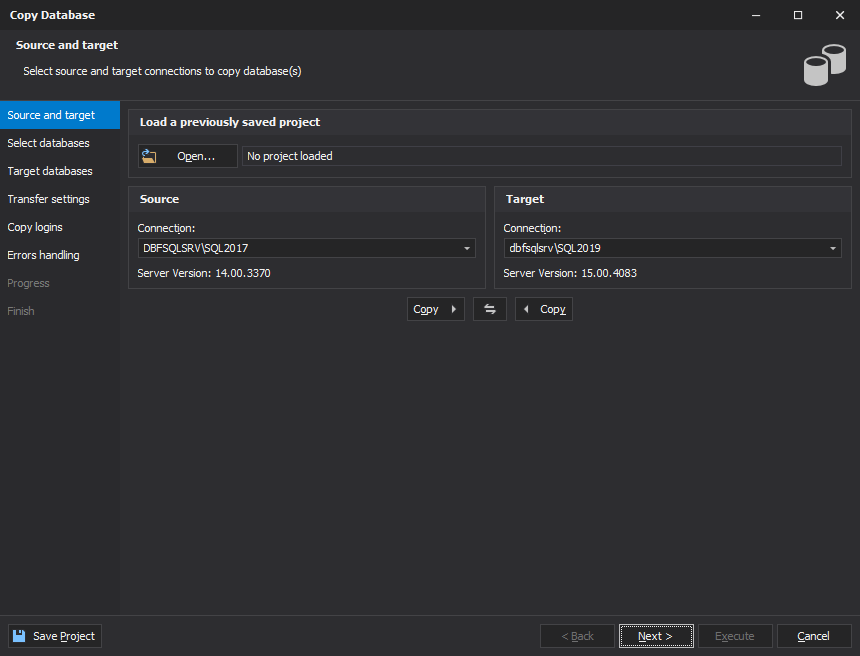The width and height of the screenshot is (860, 656).
Task: Go to Select databases step
Action: (60, 143)
